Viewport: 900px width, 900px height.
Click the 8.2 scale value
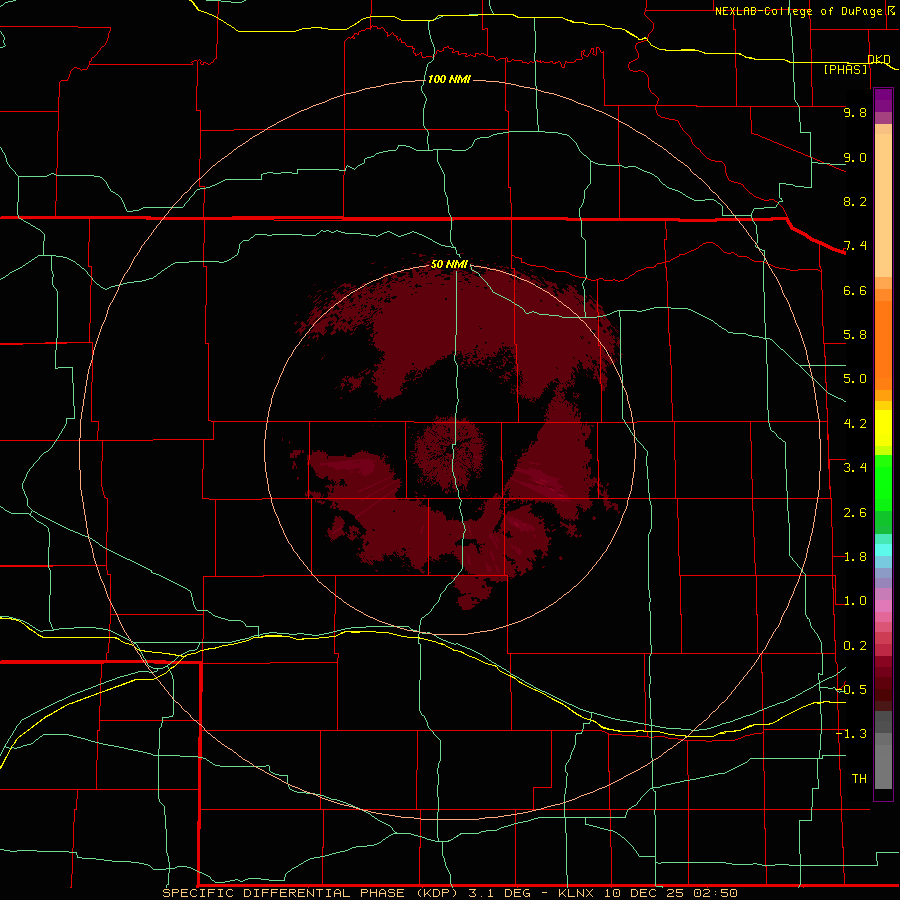pyautogui.click(x=855, y=201)
